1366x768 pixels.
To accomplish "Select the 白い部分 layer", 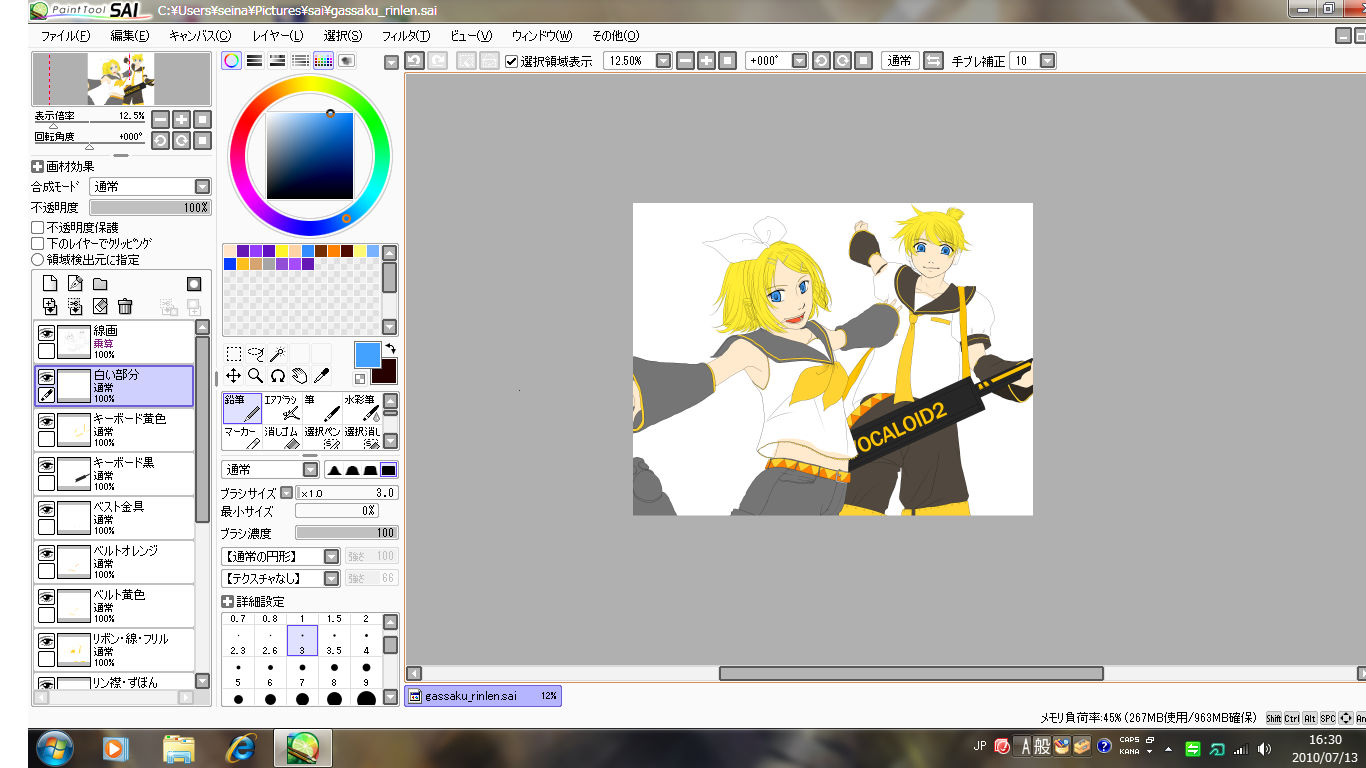I will pyautogui.click(x=115, y=386).
